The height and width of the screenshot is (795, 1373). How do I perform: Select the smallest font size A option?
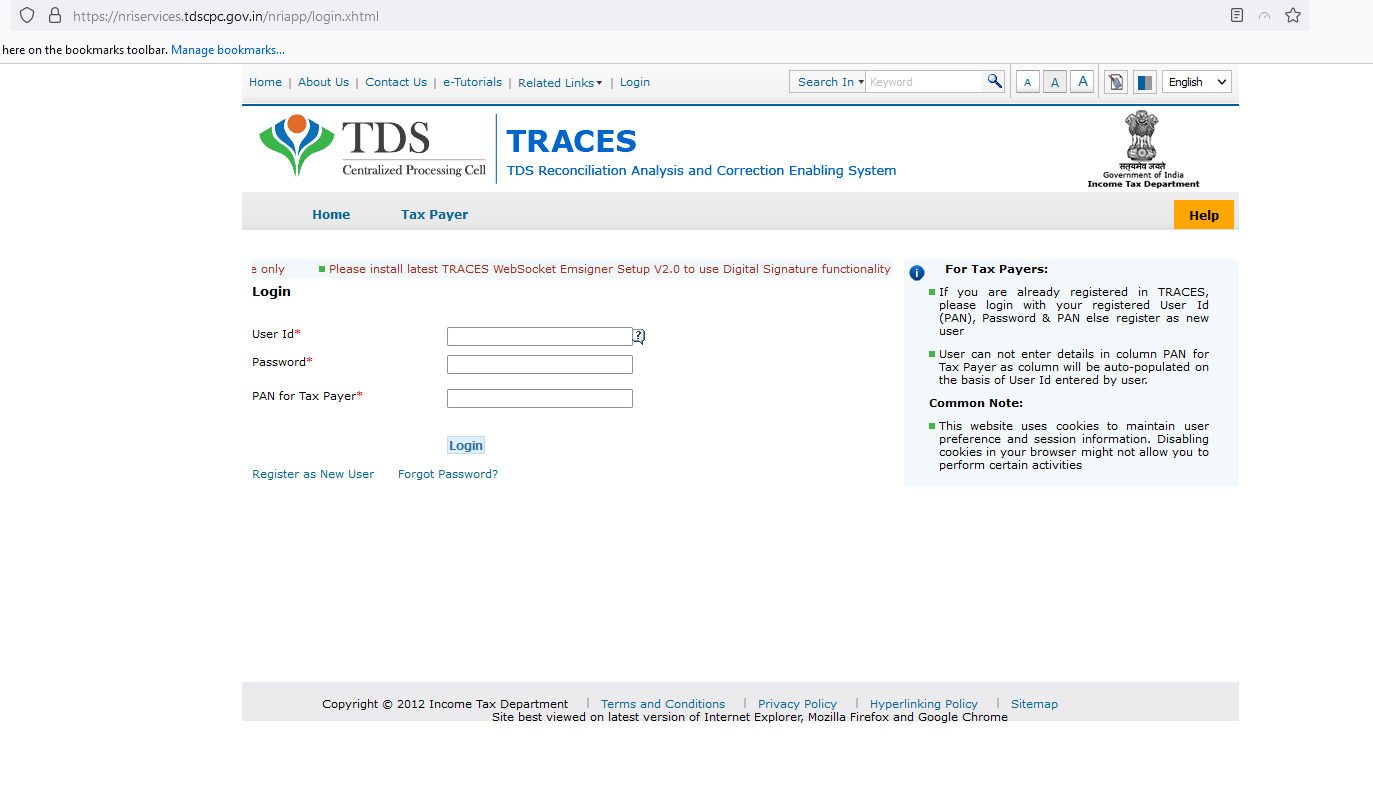(x=1027, y=81)
